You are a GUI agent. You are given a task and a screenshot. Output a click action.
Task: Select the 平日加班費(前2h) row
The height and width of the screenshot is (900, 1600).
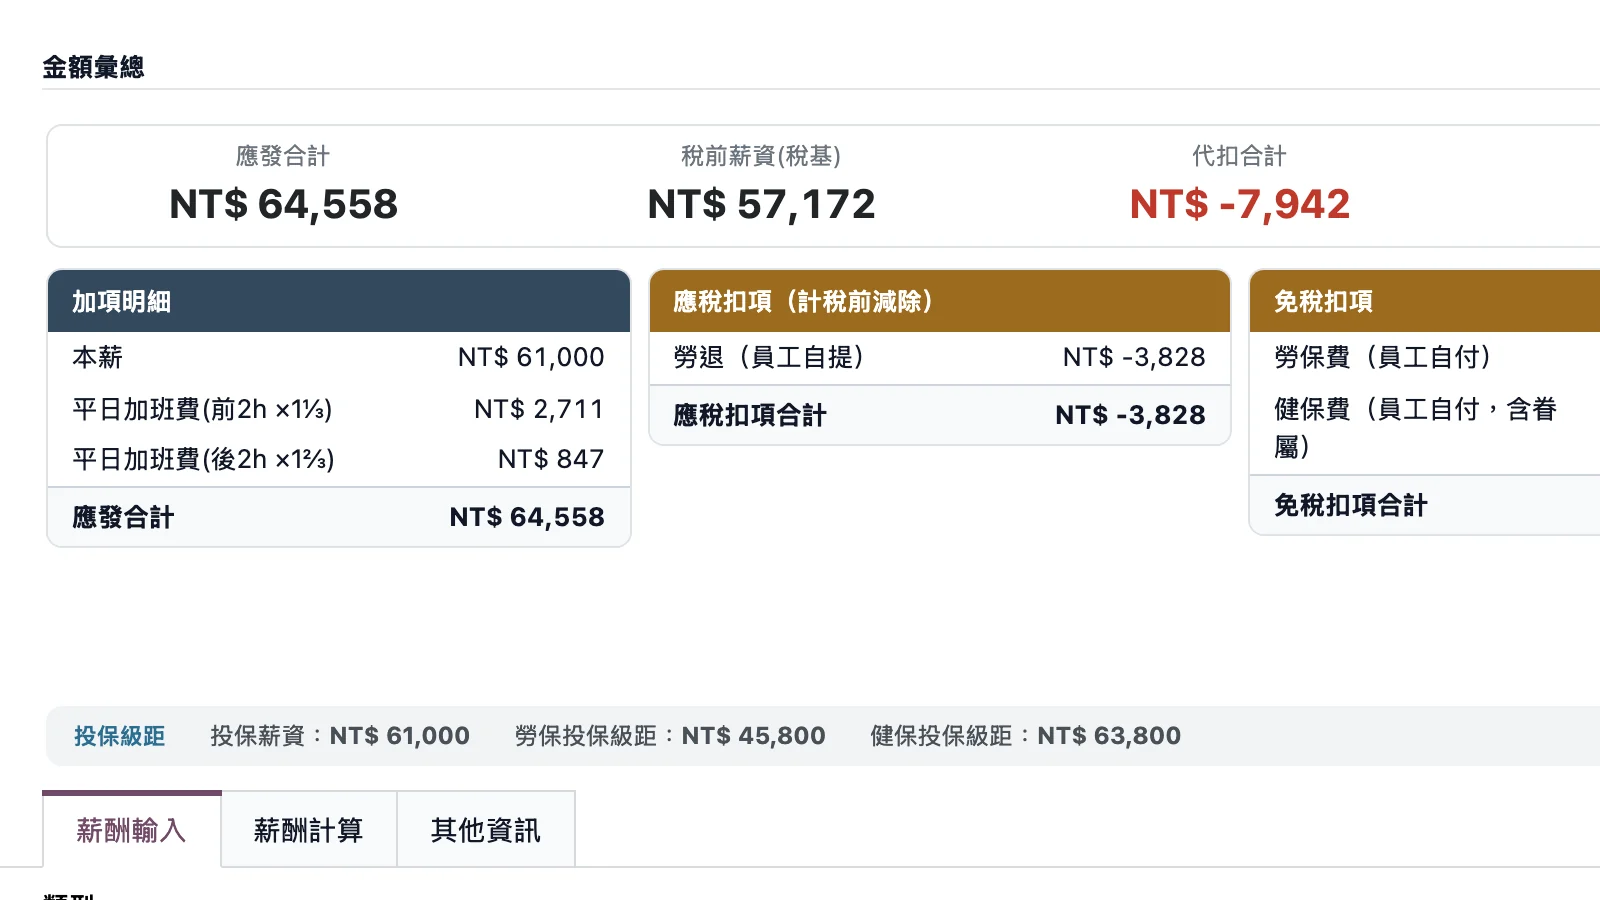(x=339, y=409)
